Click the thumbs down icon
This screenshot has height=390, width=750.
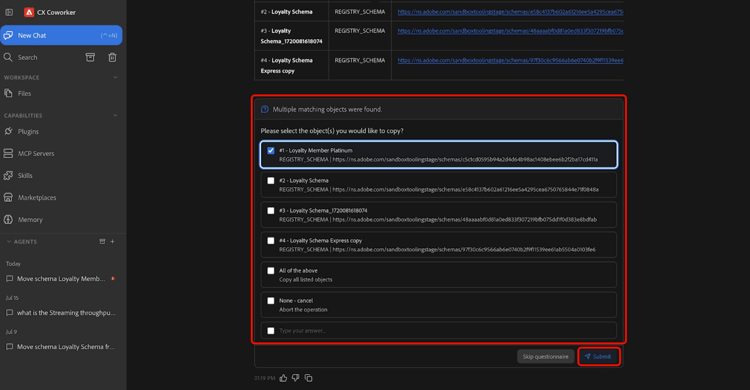(x=296, y=378)
